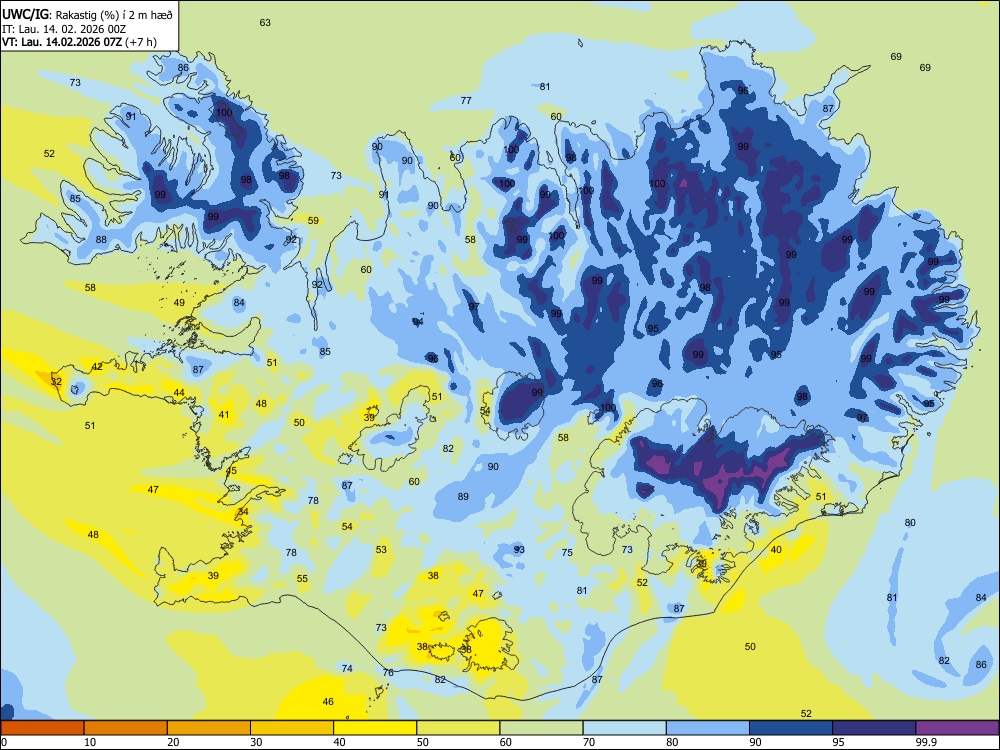Click the humidity value '45' on the map
Screen dimensions: 1000x750
click(x=231, y=471)
